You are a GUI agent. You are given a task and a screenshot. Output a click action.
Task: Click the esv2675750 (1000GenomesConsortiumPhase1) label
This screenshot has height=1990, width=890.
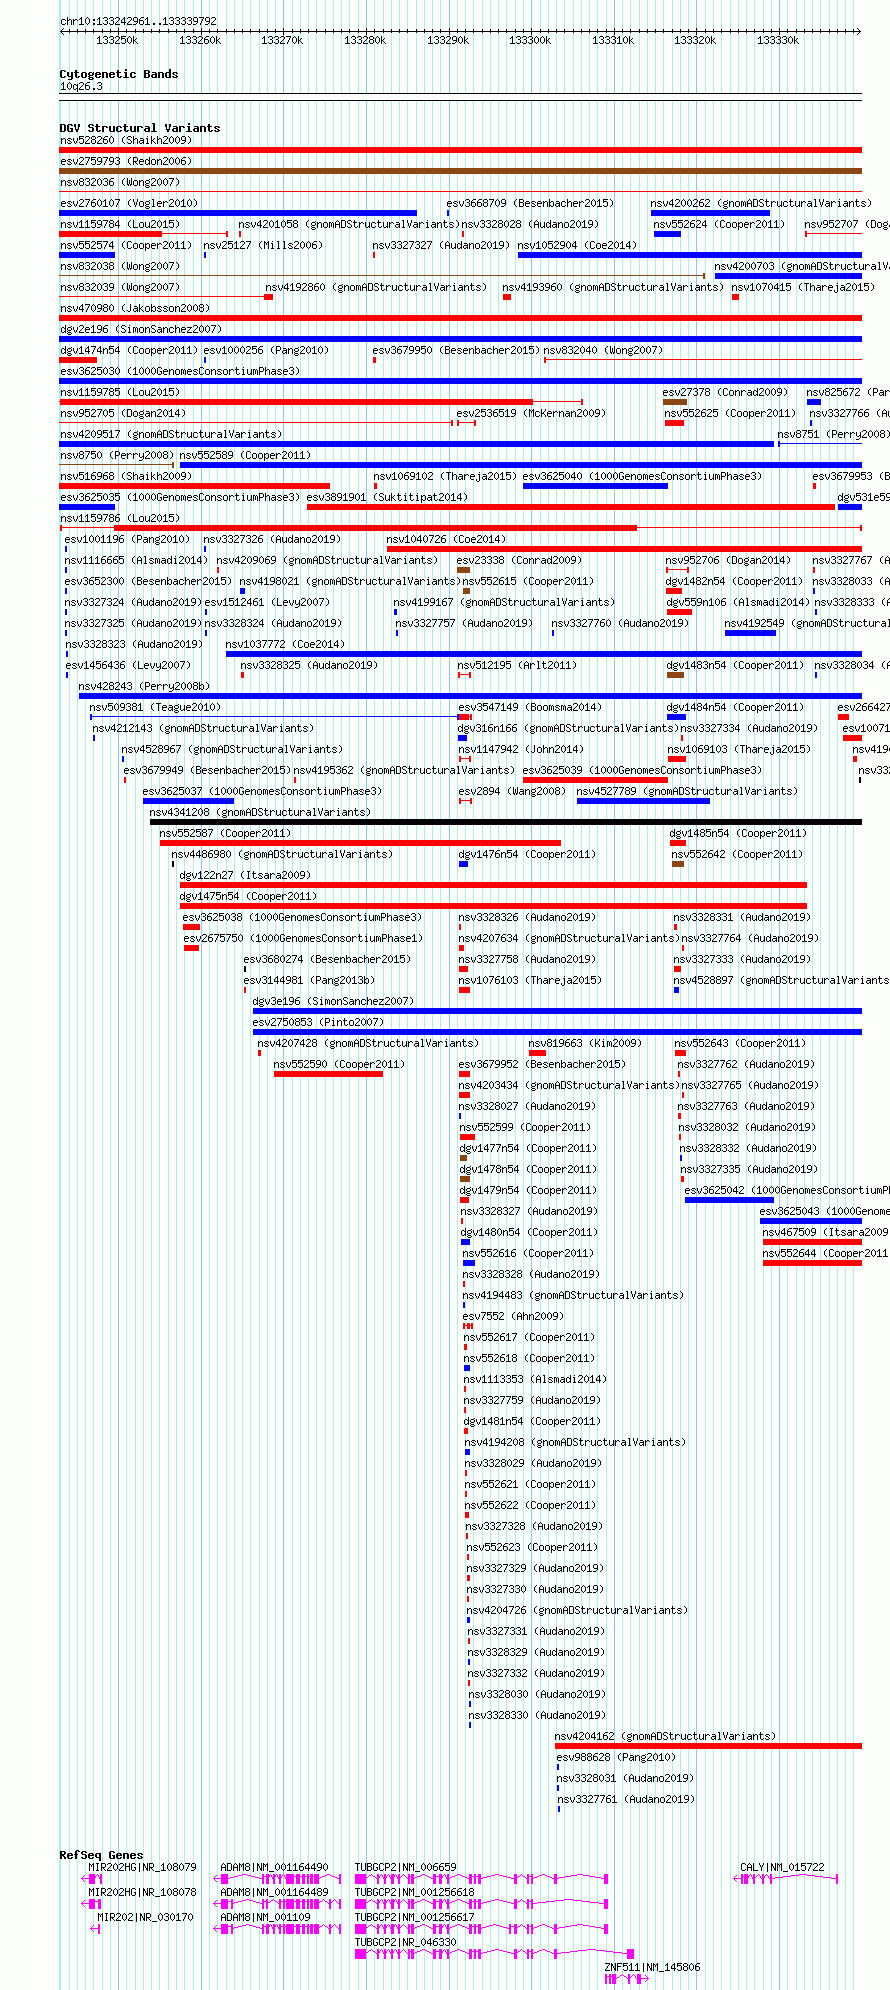[x=303, y=938]
